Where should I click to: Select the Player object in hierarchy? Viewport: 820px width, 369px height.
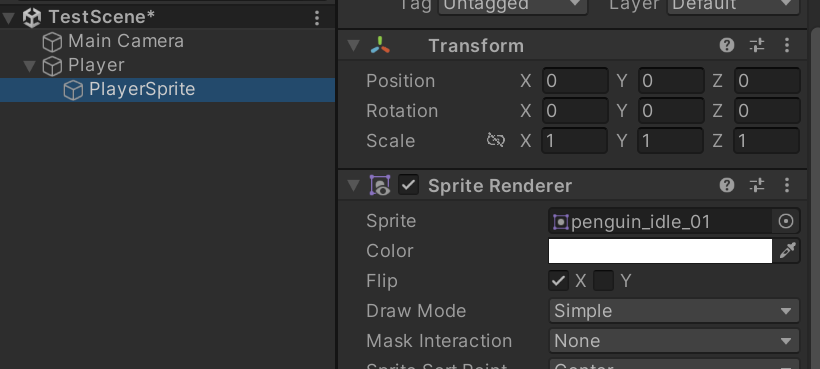167,65
